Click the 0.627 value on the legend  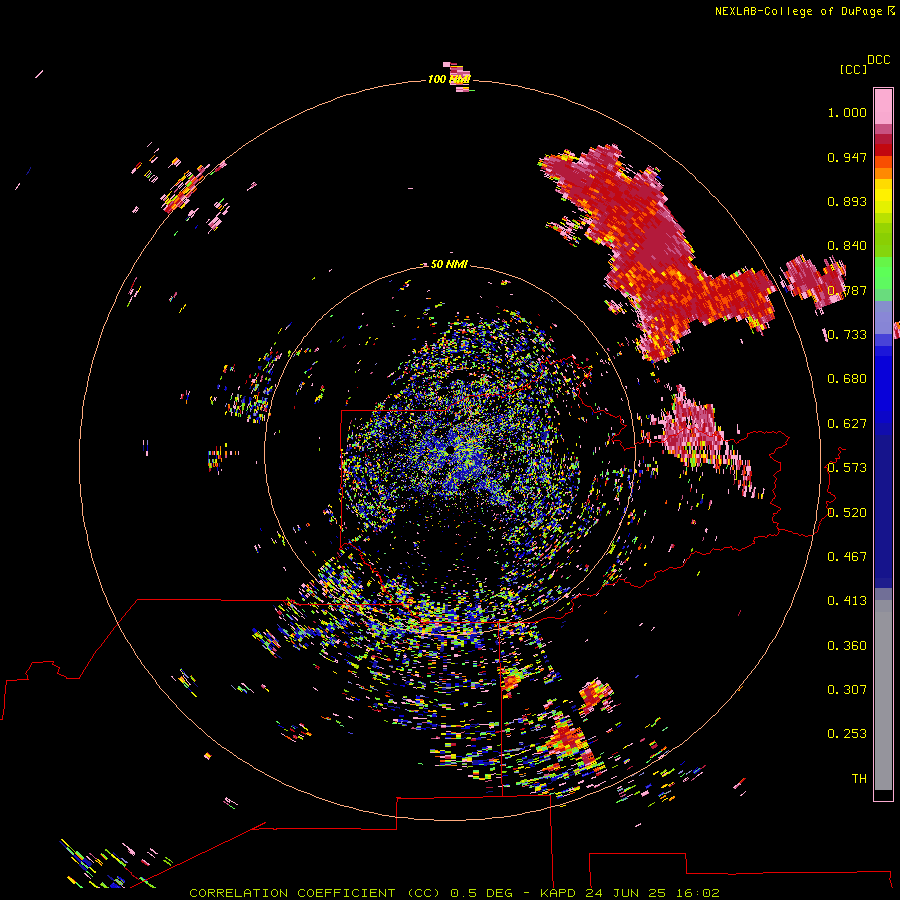point(847,424)
